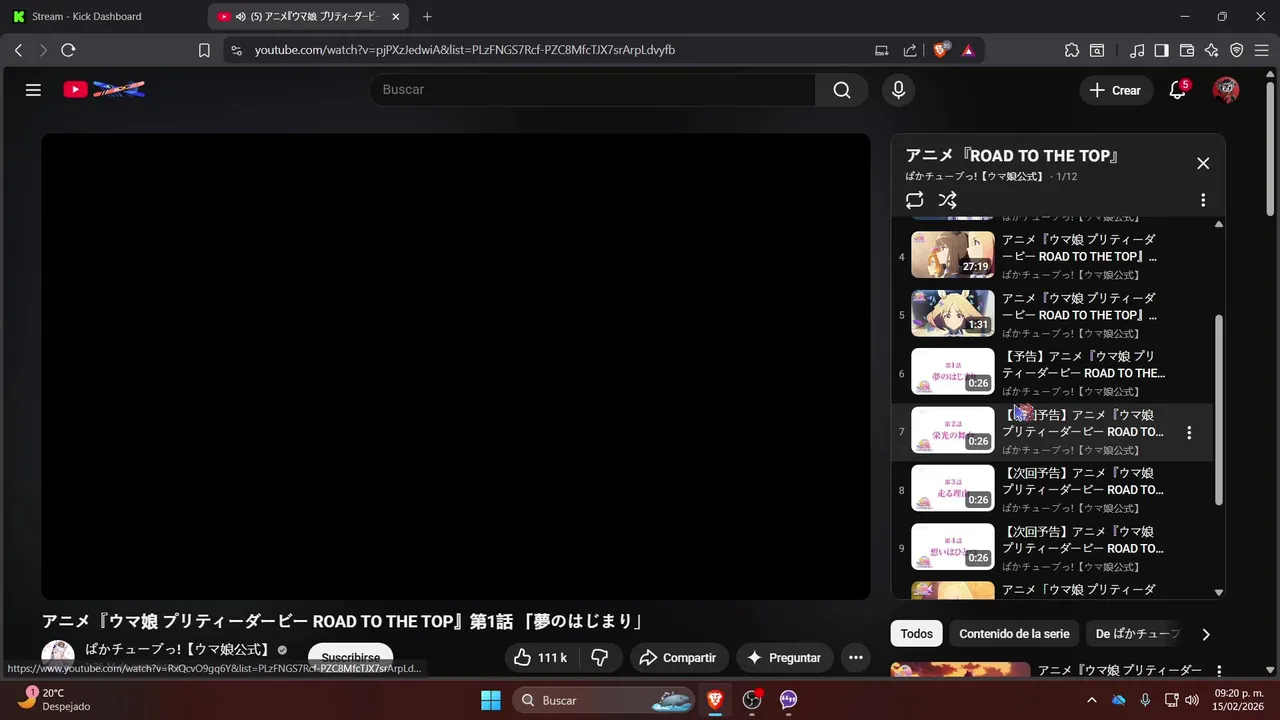Open the music note playlist icon in toolbar
This screenshot has width=1280, height=720.
1137,50
